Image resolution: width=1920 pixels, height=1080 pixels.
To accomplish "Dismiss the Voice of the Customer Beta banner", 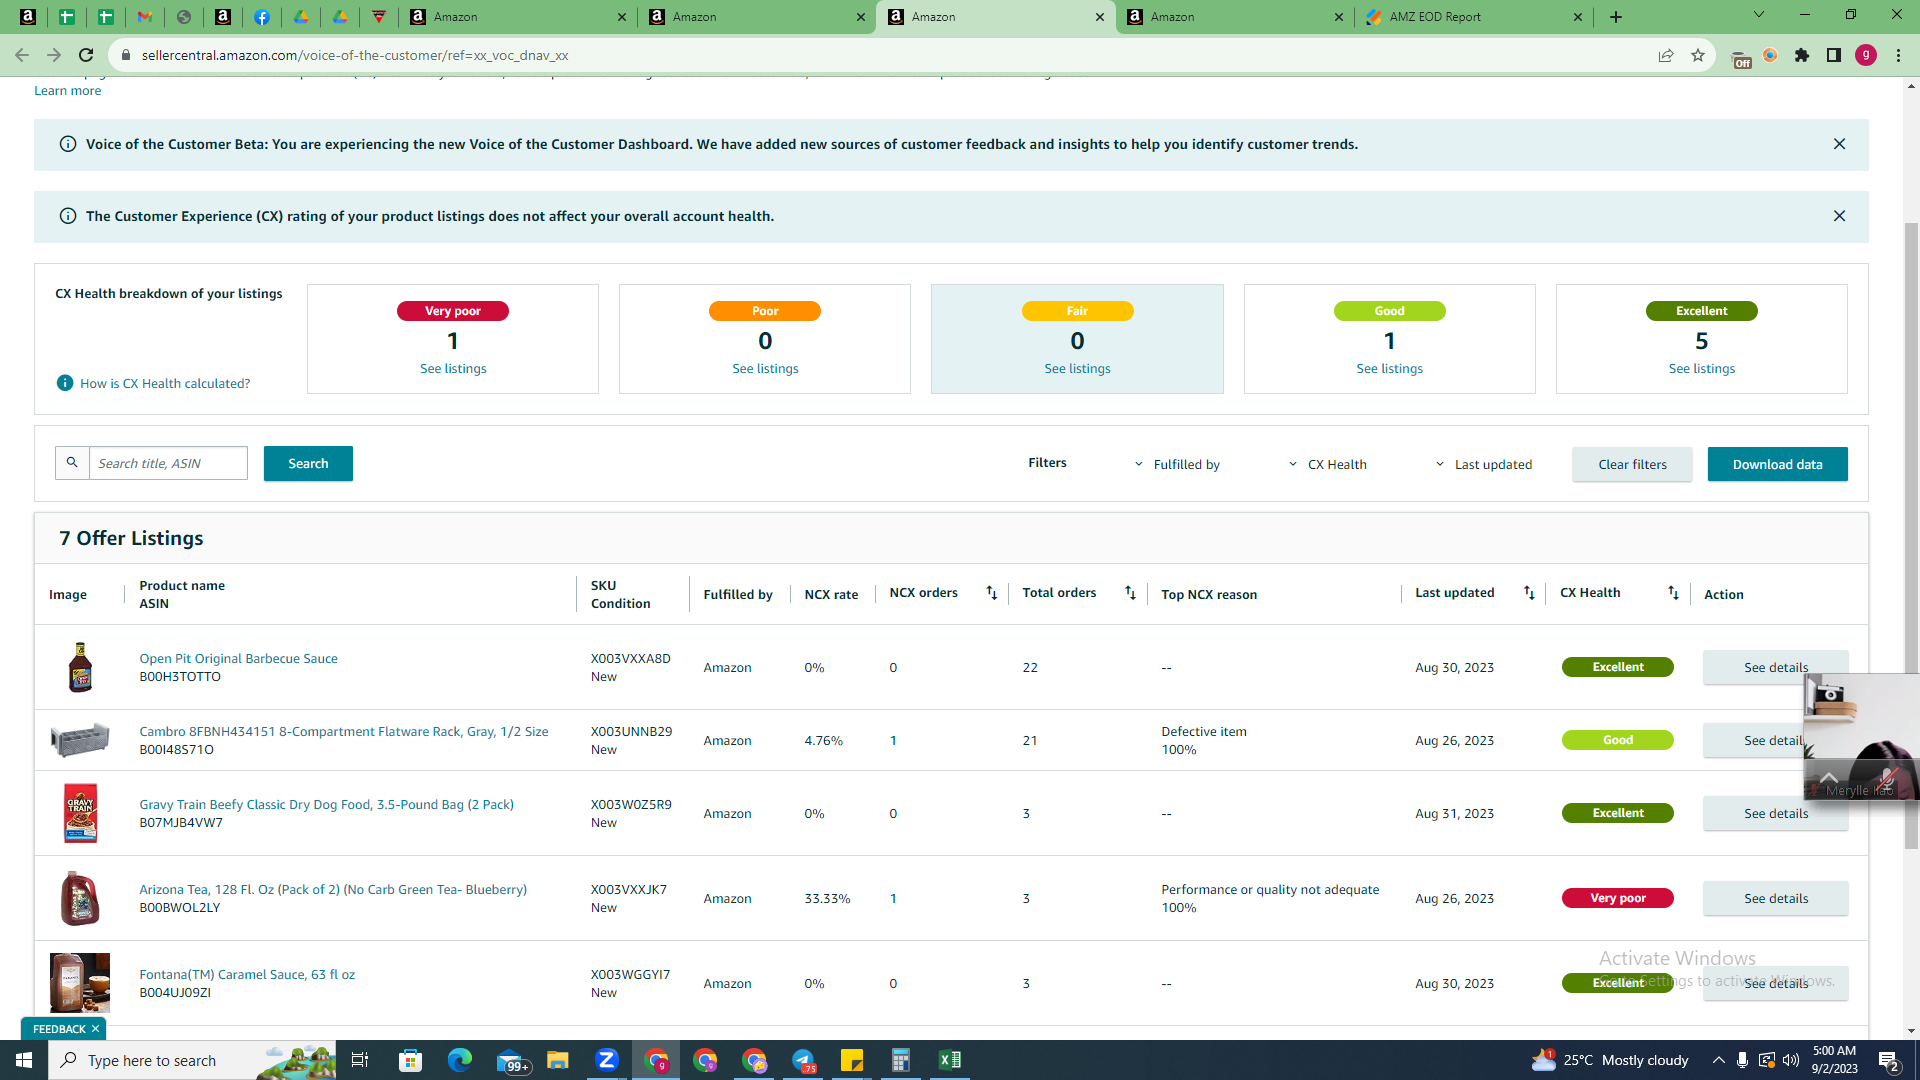I will point(1839,144).
